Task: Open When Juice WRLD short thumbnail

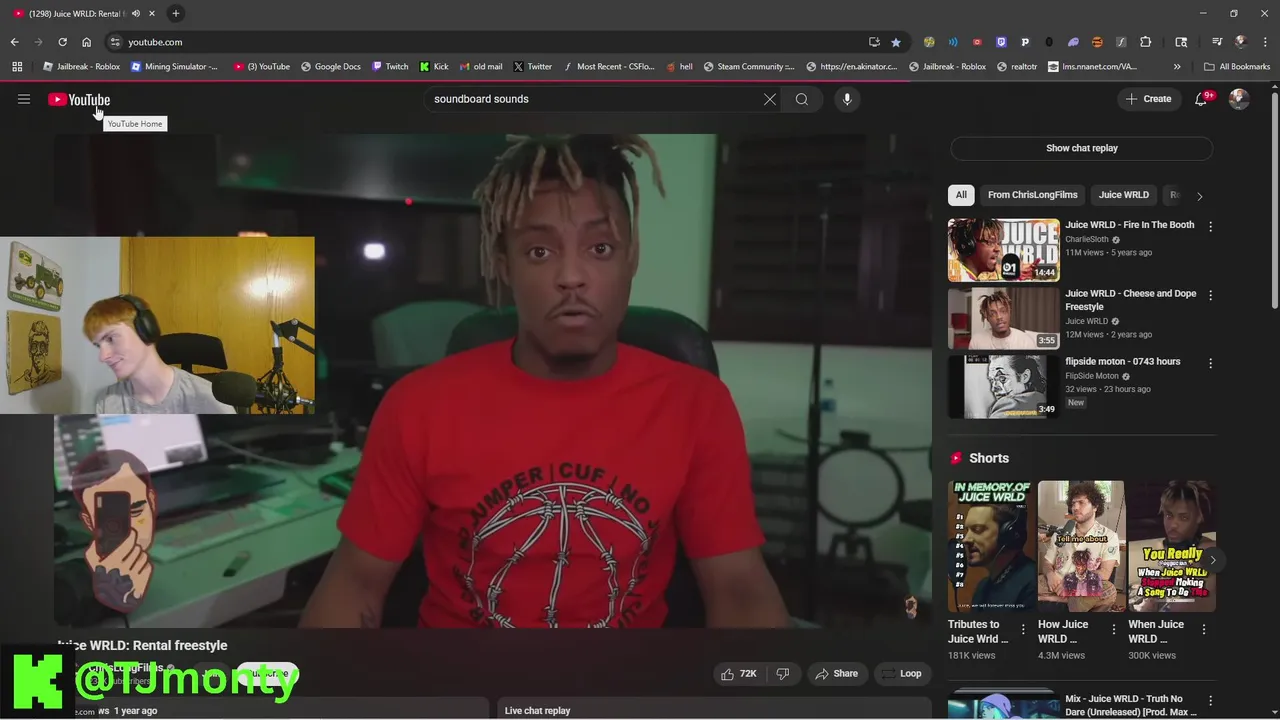Action: coord(1171,546)
